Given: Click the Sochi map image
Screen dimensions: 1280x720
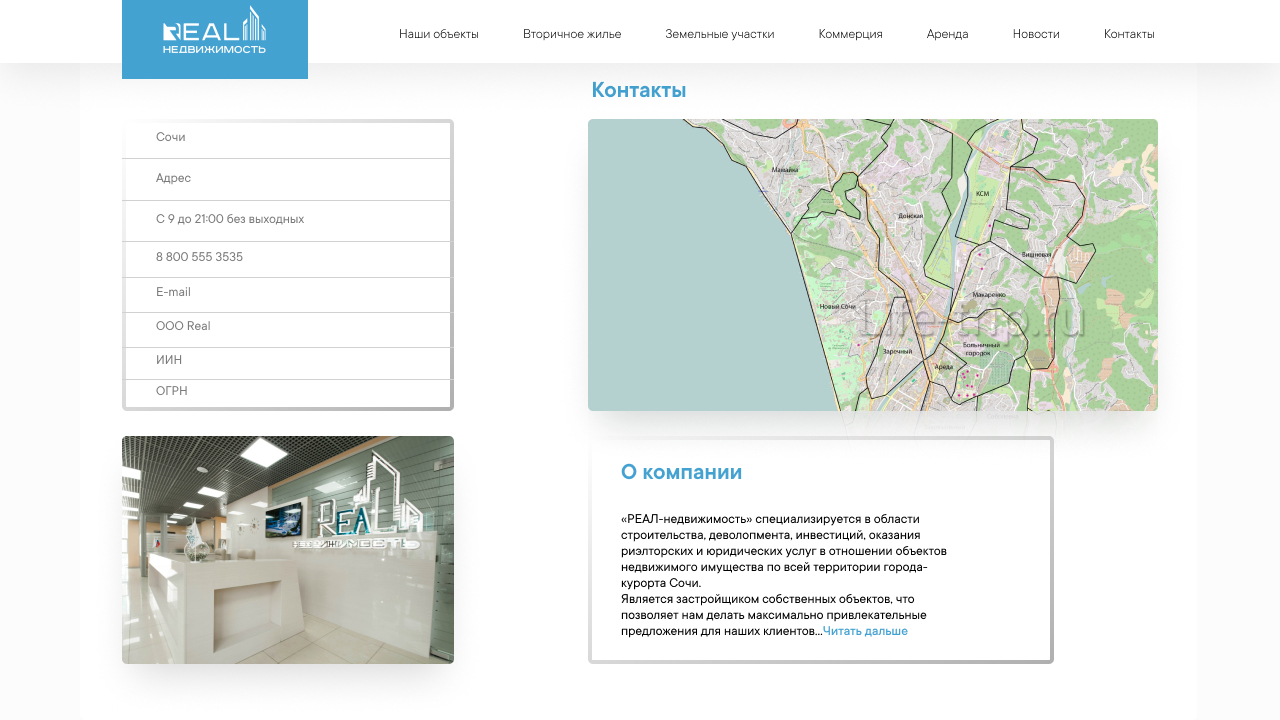Looking at the screenshot, I should 873,265.
